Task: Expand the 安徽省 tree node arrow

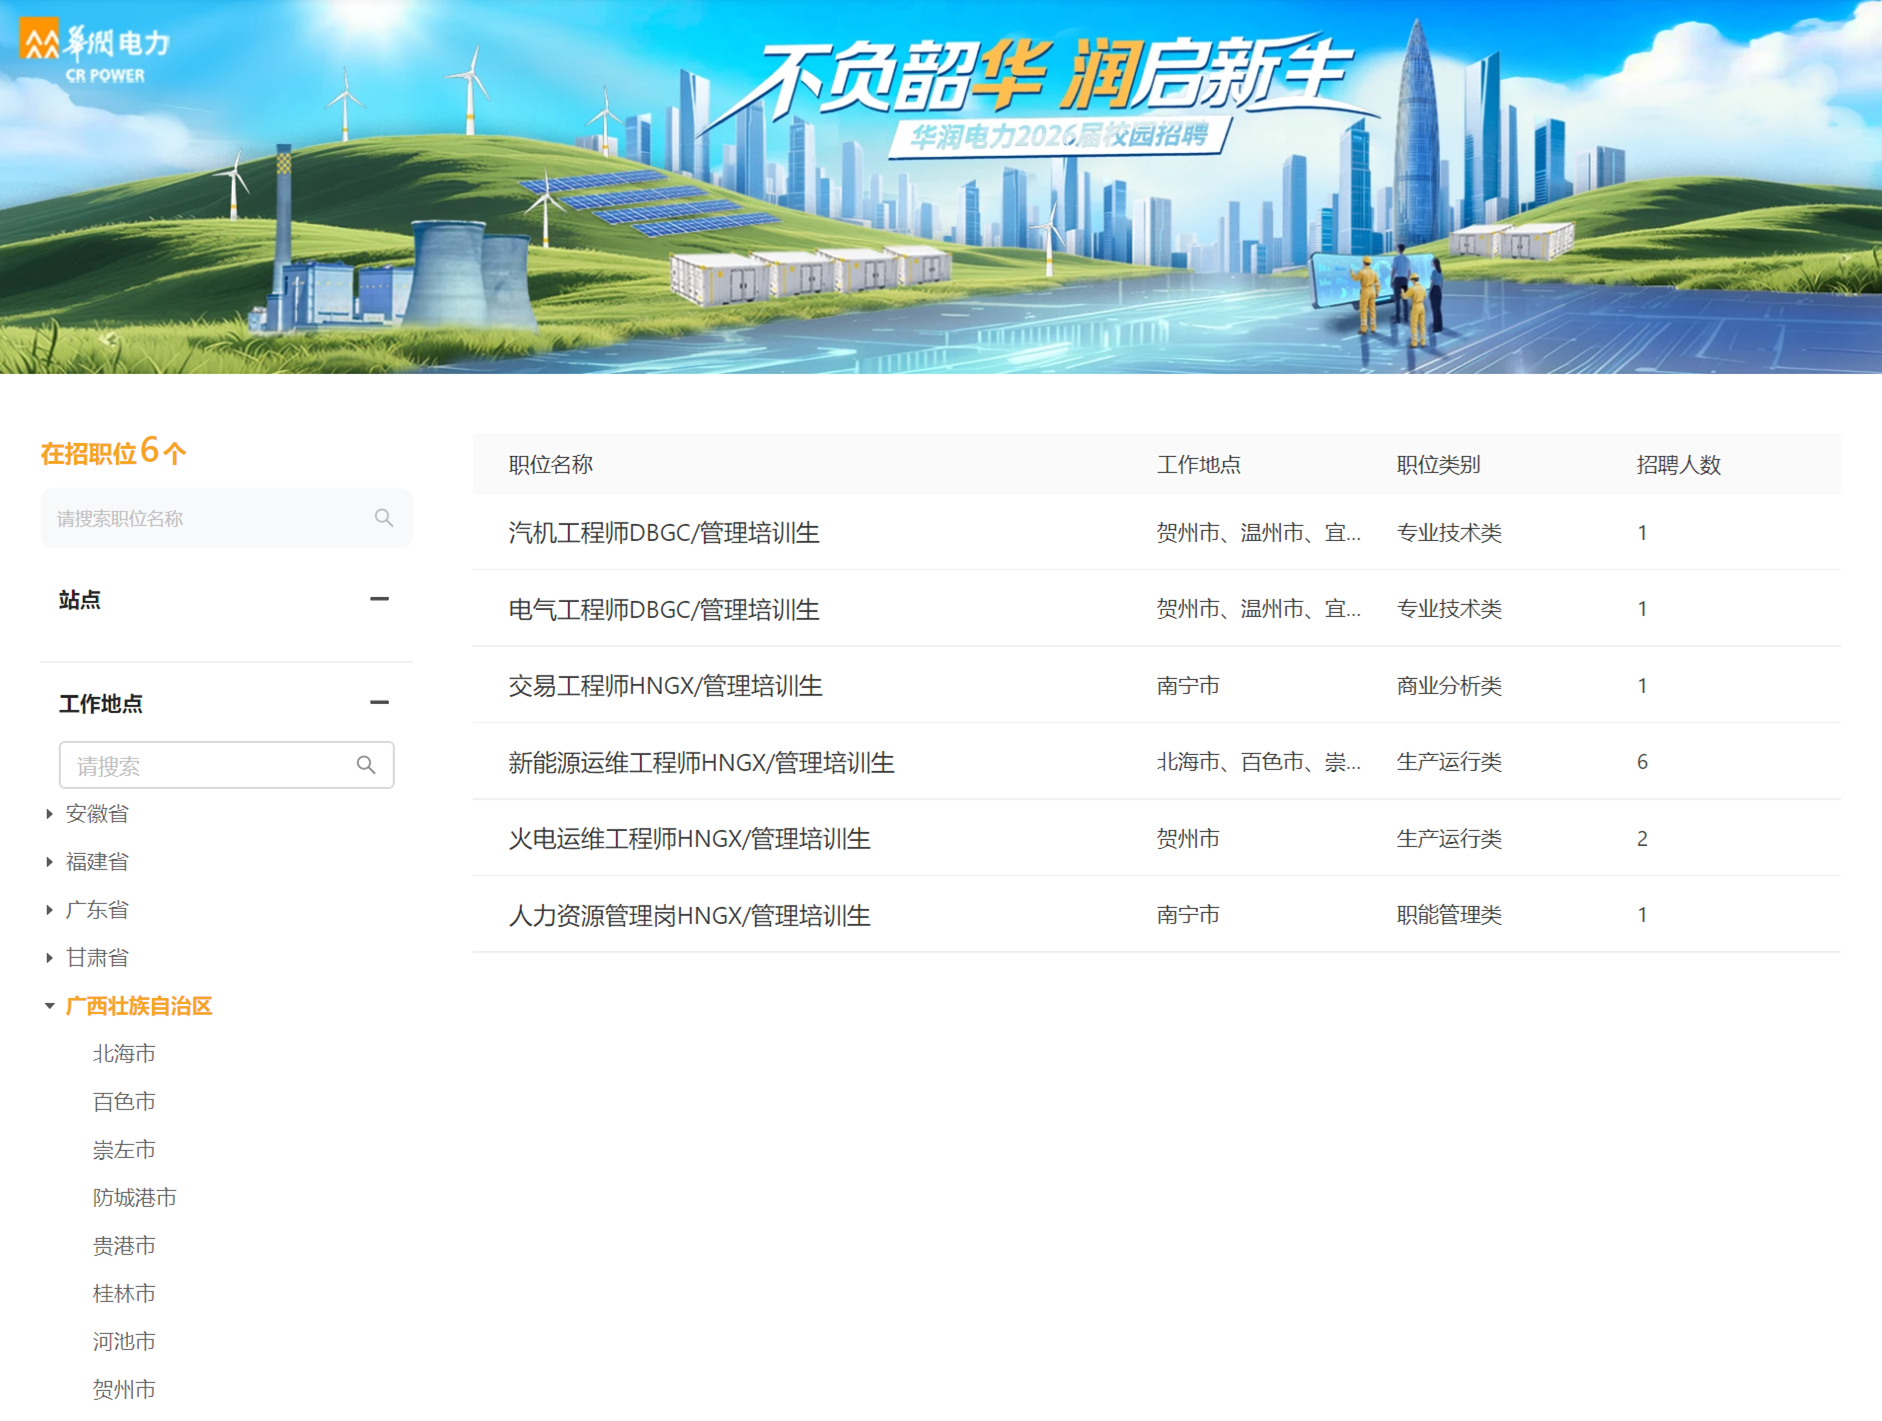Action: 49,814
